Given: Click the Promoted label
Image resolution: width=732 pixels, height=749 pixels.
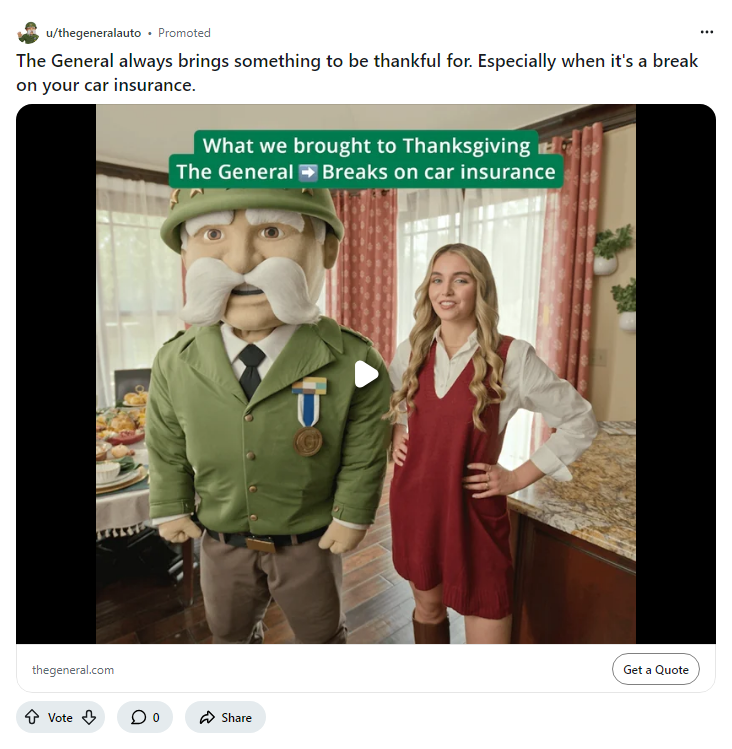Looking at the screenshot, I should tap(184, 33).
